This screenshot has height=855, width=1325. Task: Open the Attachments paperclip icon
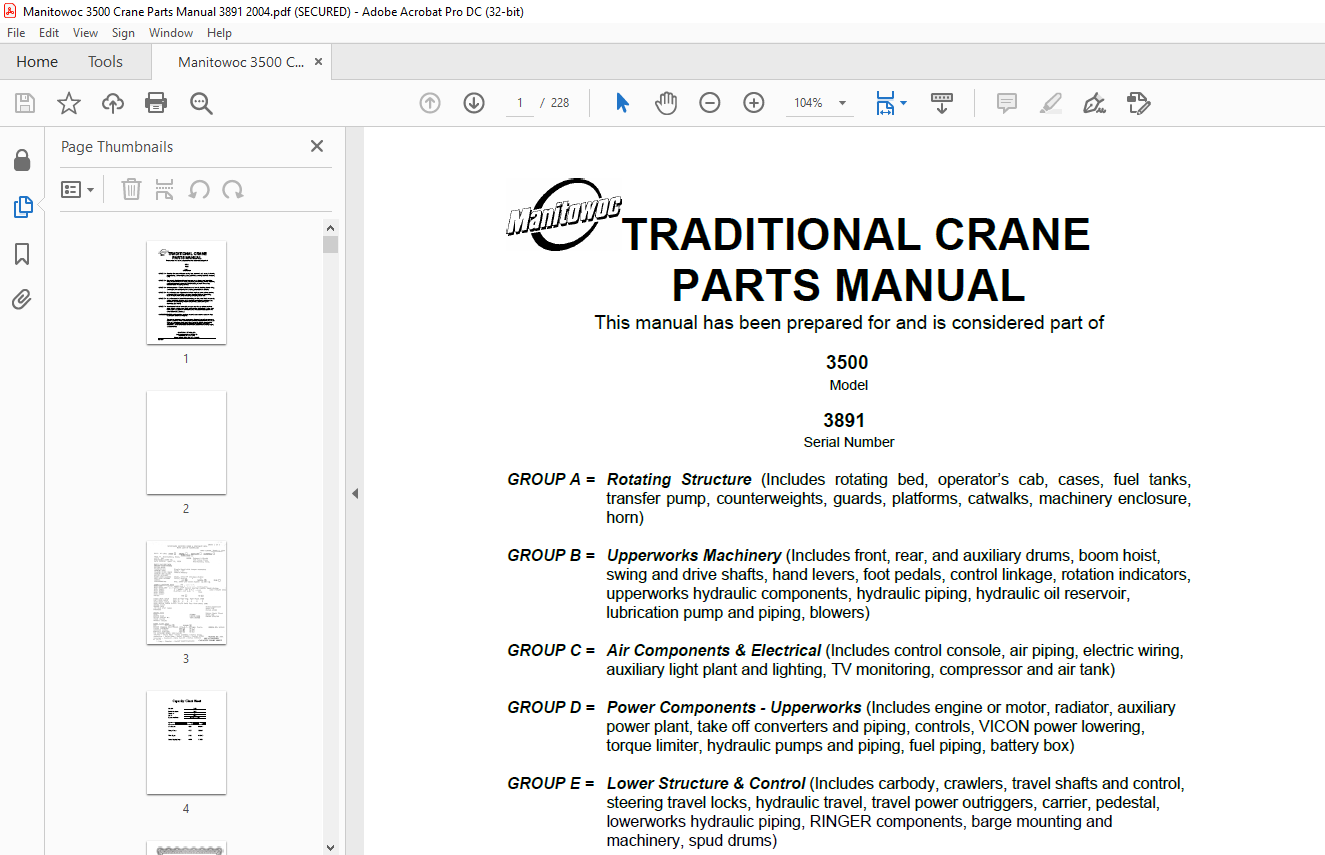click(22, 300)
